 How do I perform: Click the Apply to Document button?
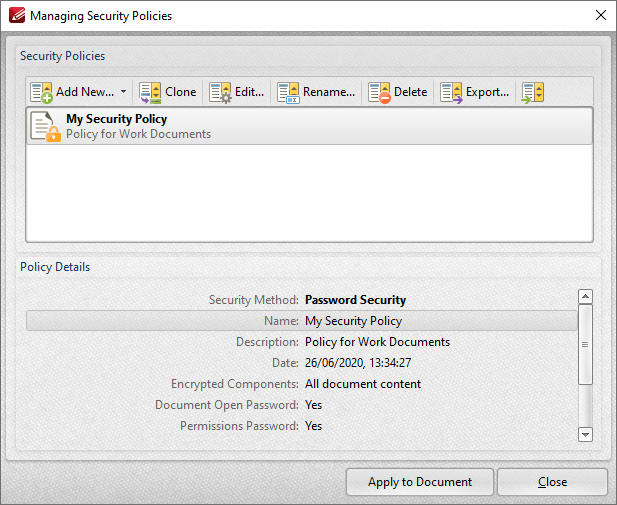pyautogui.click(x=419, y=482)
